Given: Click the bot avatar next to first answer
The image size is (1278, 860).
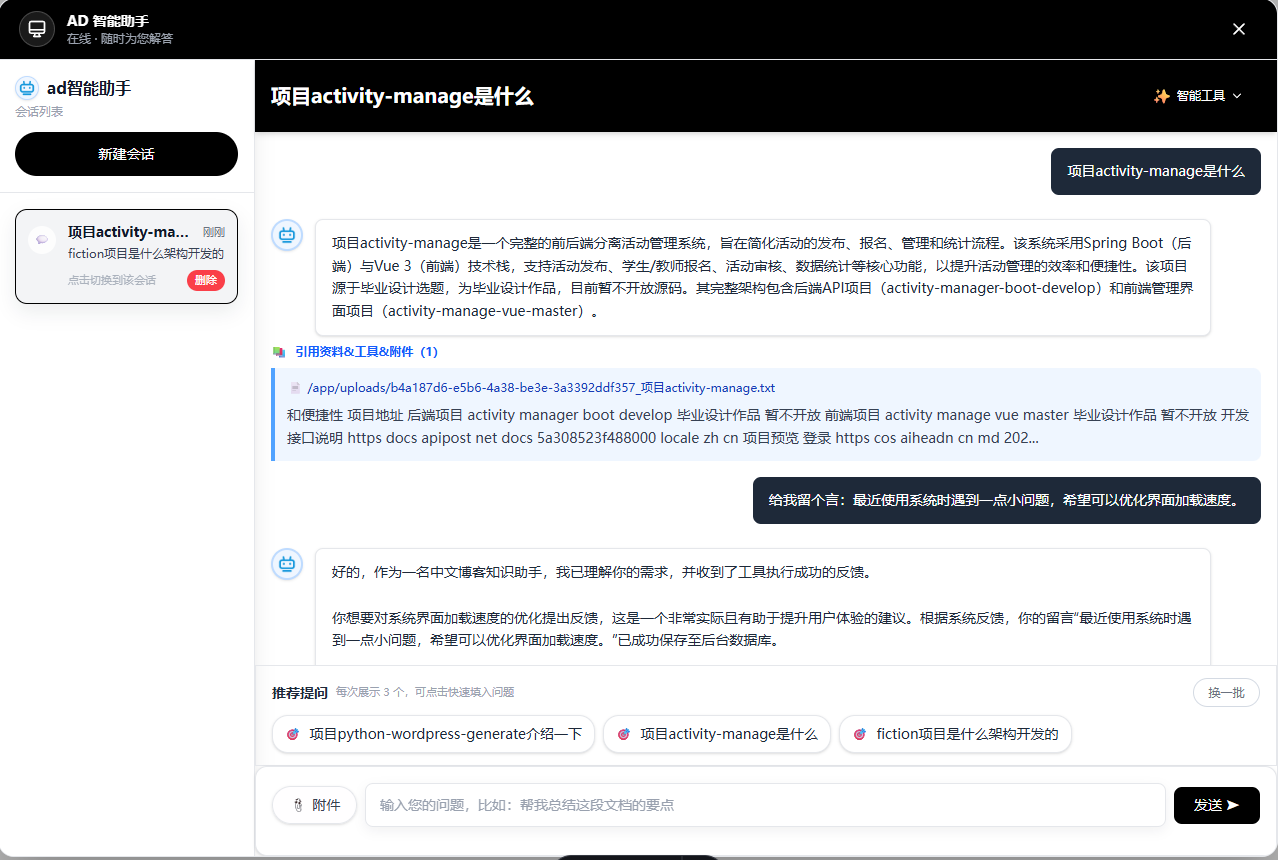Looking at the screenshot, I should pyautogui.click(x=287, y=235).
